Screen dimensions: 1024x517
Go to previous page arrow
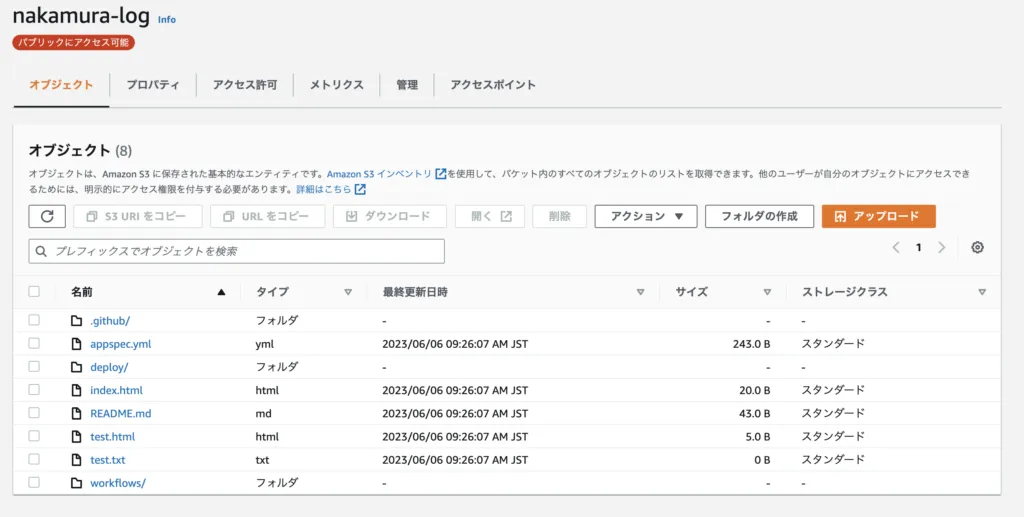click(896, 247)
